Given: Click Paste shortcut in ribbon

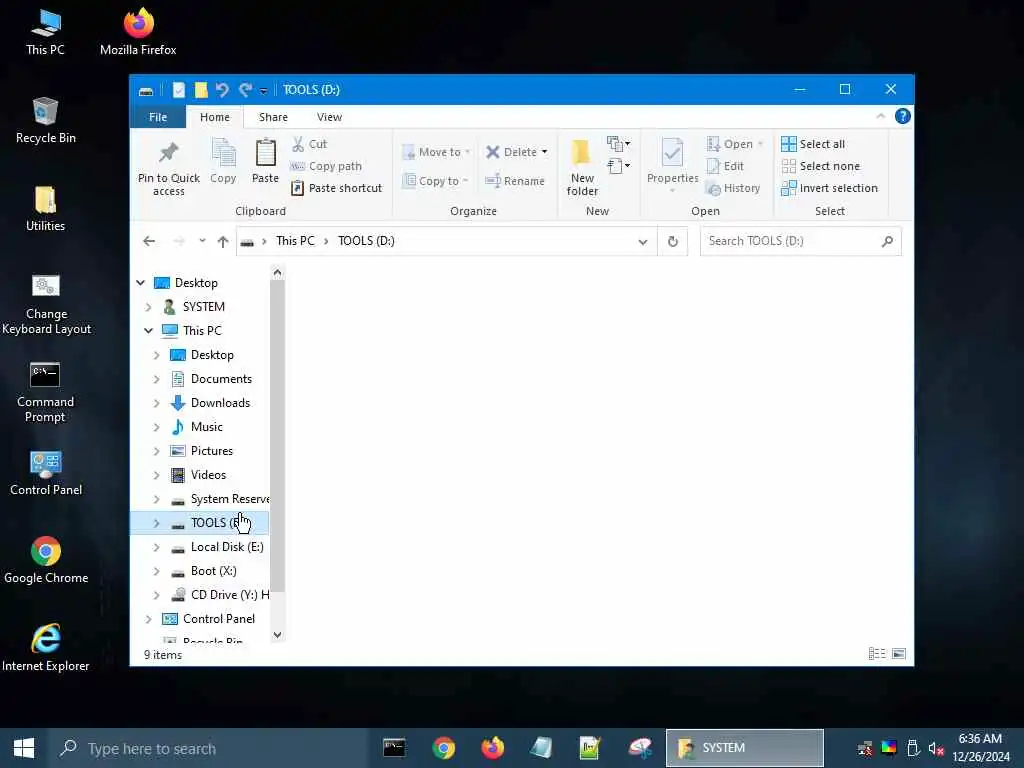Looking at the screenshot, I should click(x=336, y=188).
